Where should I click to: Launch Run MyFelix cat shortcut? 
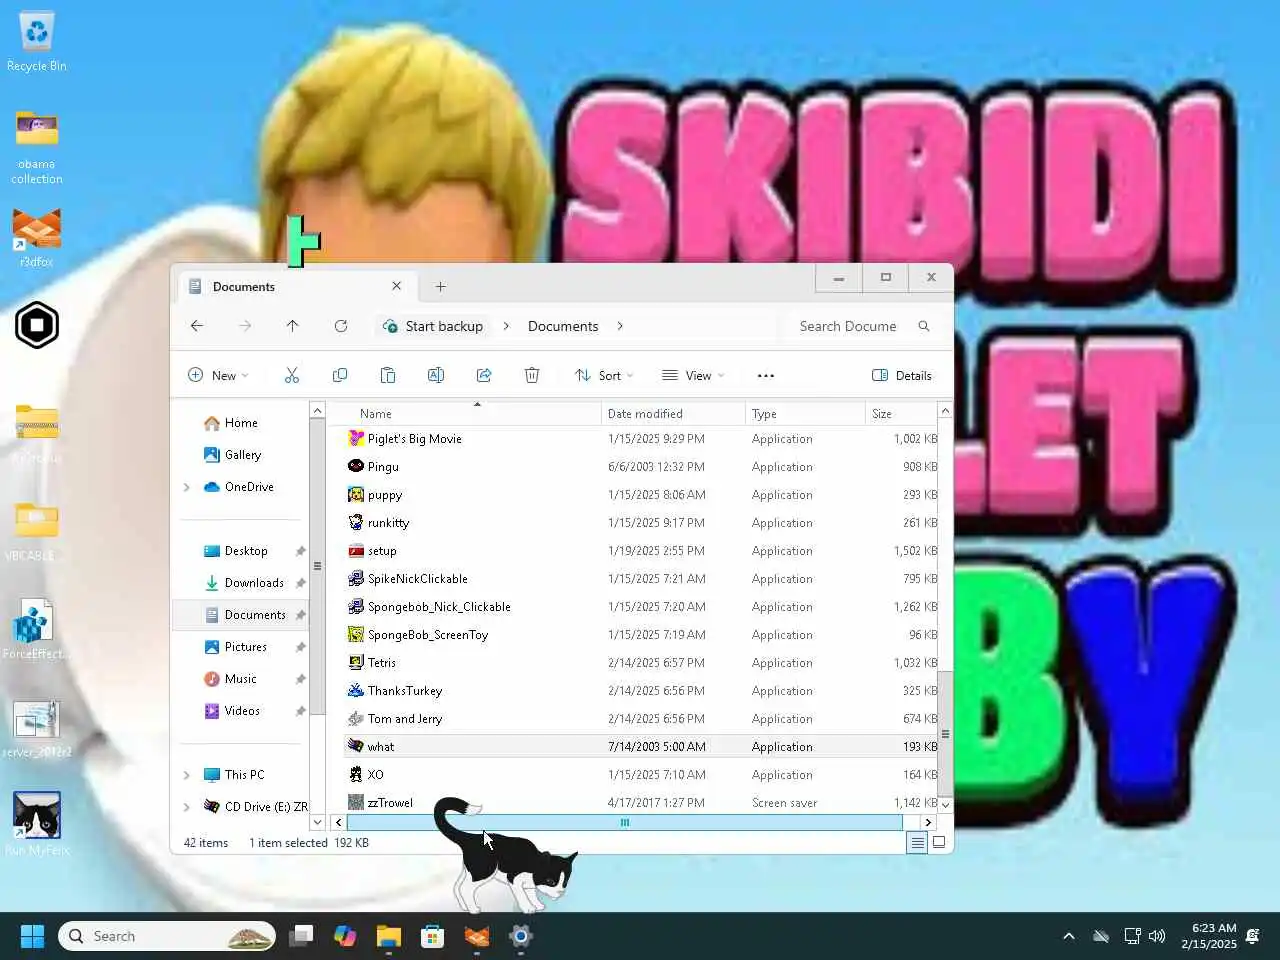pos(37,824)
